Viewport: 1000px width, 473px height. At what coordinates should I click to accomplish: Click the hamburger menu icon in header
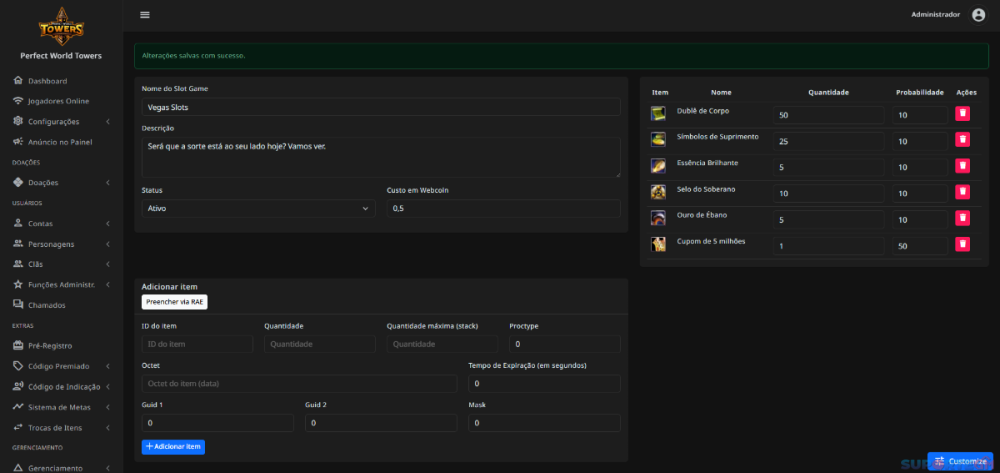pyautogui.click(x=145, y=15)
